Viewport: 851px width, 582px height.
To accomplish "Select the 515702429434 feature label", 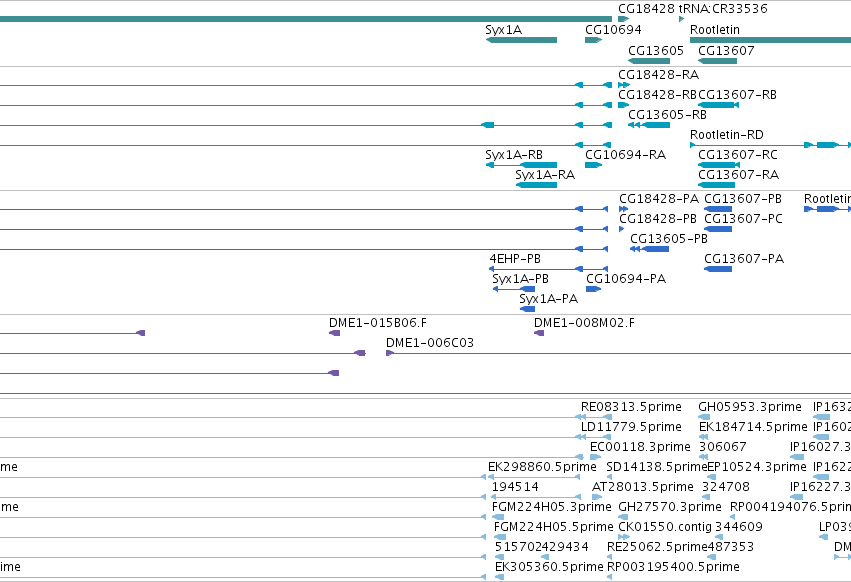I will [542, 548].
